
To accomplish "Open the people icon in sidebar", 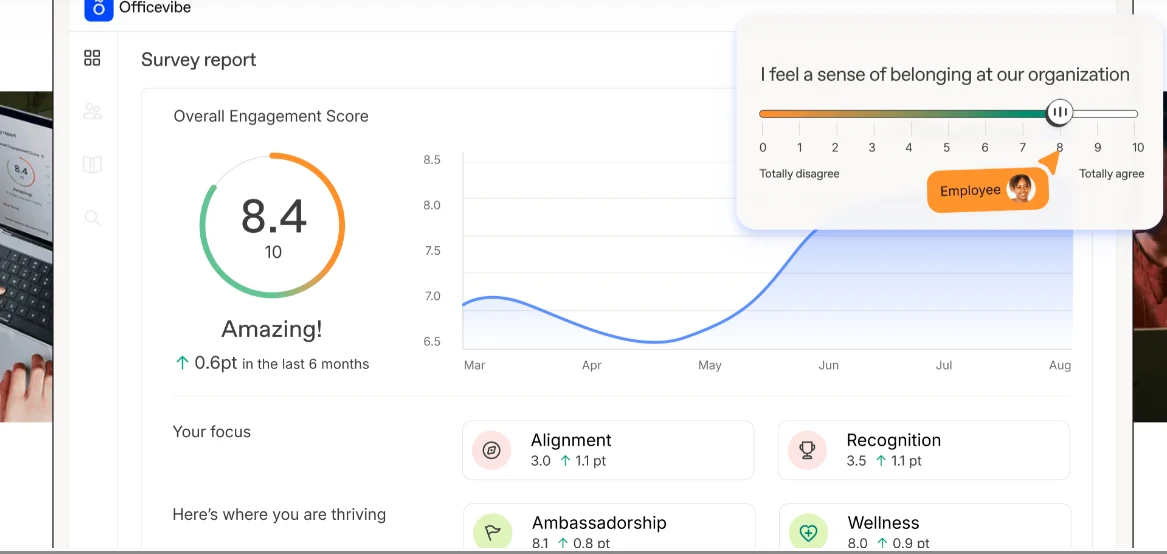I will [x=92, y=111].
